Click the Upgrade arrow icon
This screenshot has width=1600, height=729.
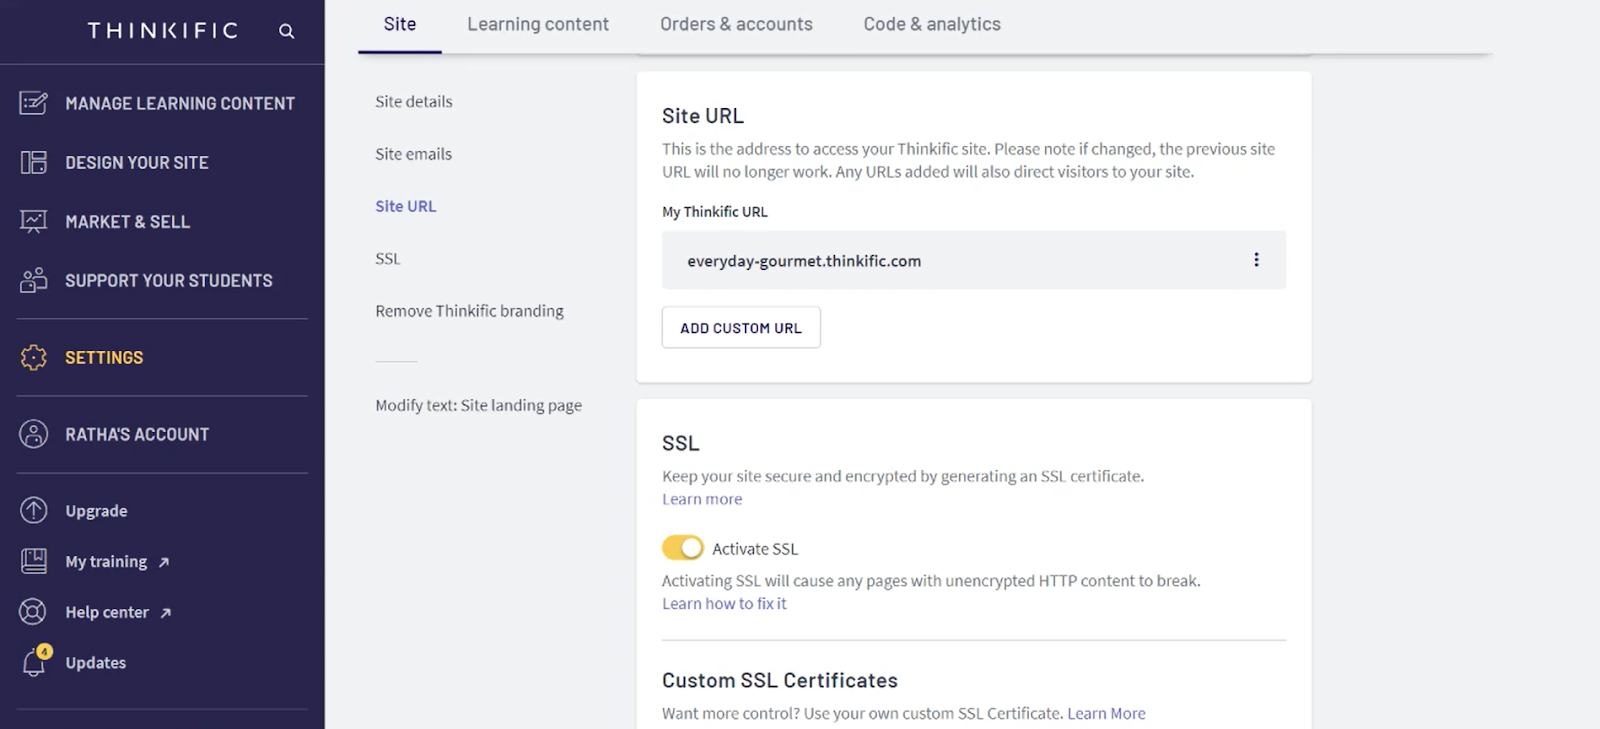[x=33, y=510]
